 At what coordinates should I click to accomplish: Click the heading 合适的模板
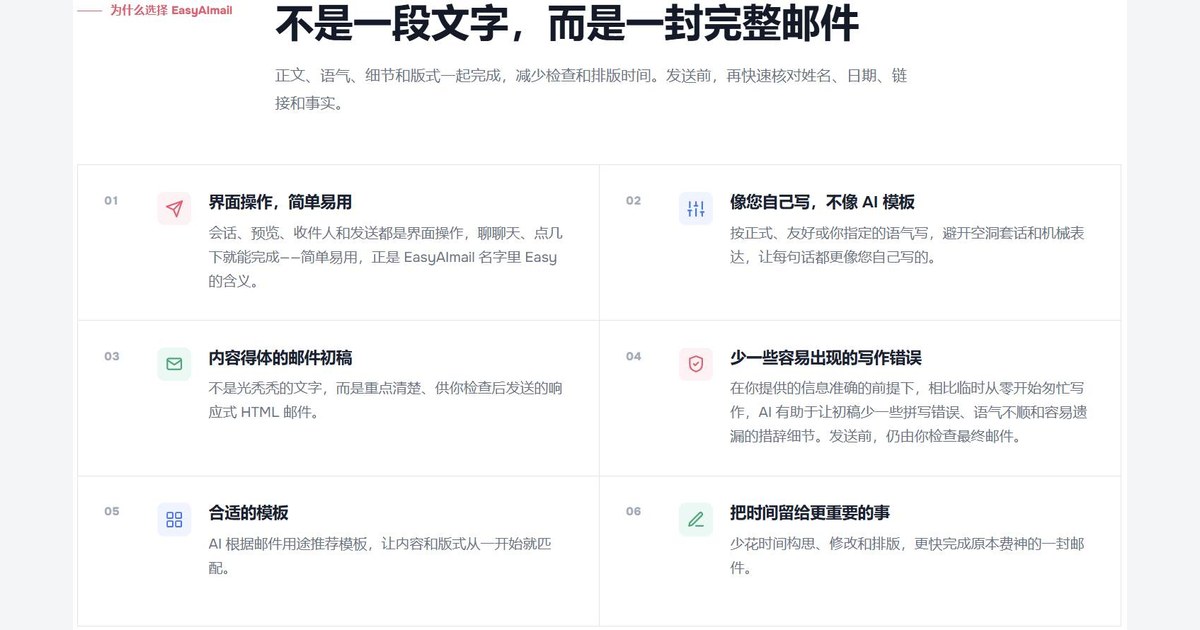[x=248, y=513]
